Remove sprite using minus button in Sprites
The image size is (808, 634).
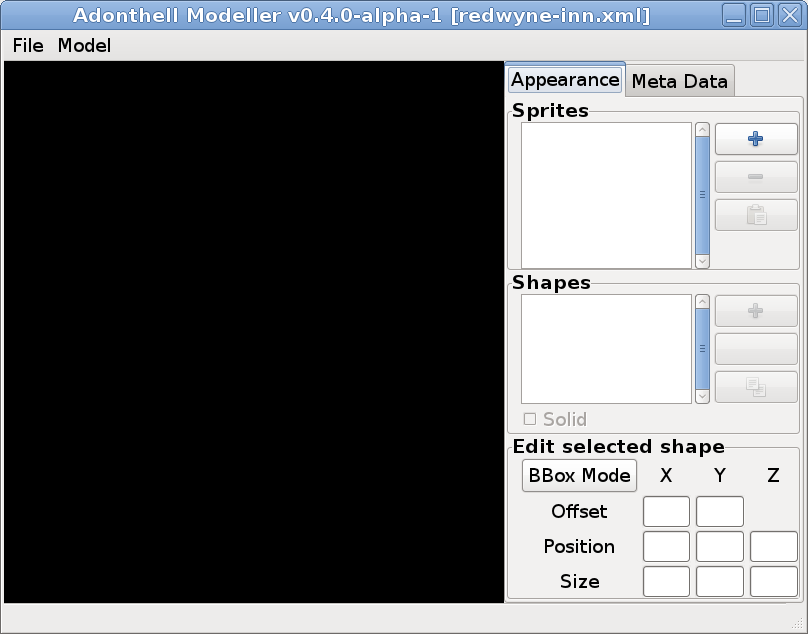[756, 177]
